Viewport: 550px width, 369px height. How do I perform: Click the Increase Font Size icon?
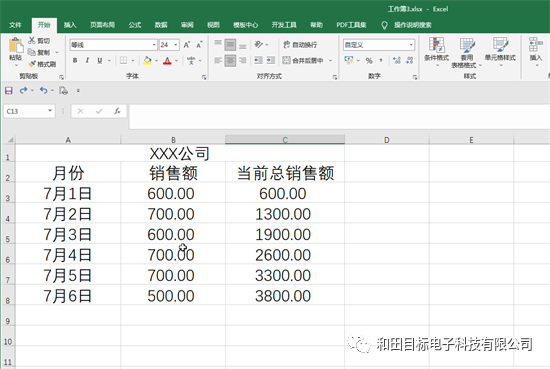[187, 45]
